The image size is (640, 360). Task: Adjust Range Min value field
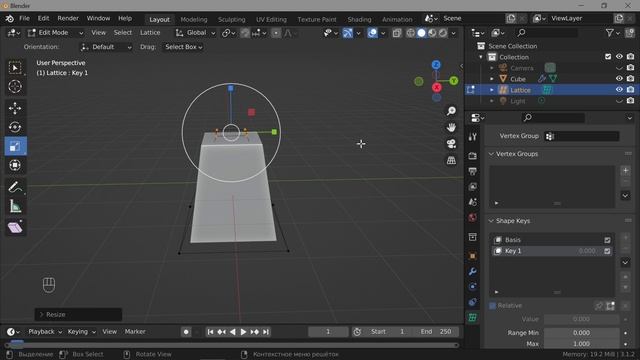581,333
